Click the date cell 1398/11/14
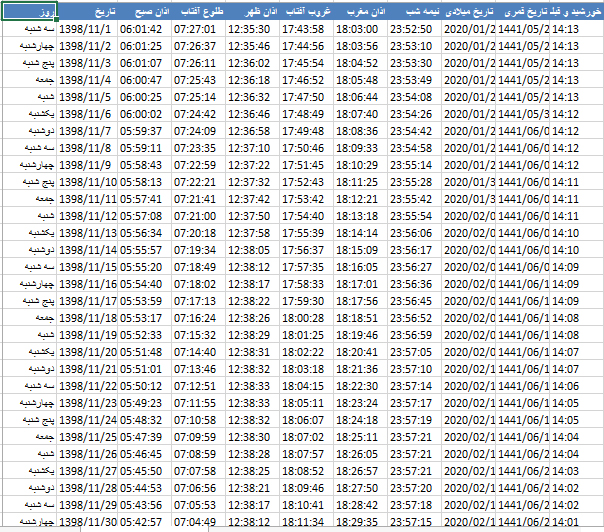Viewport: 604px width, 532px height. tap(87, 250)
